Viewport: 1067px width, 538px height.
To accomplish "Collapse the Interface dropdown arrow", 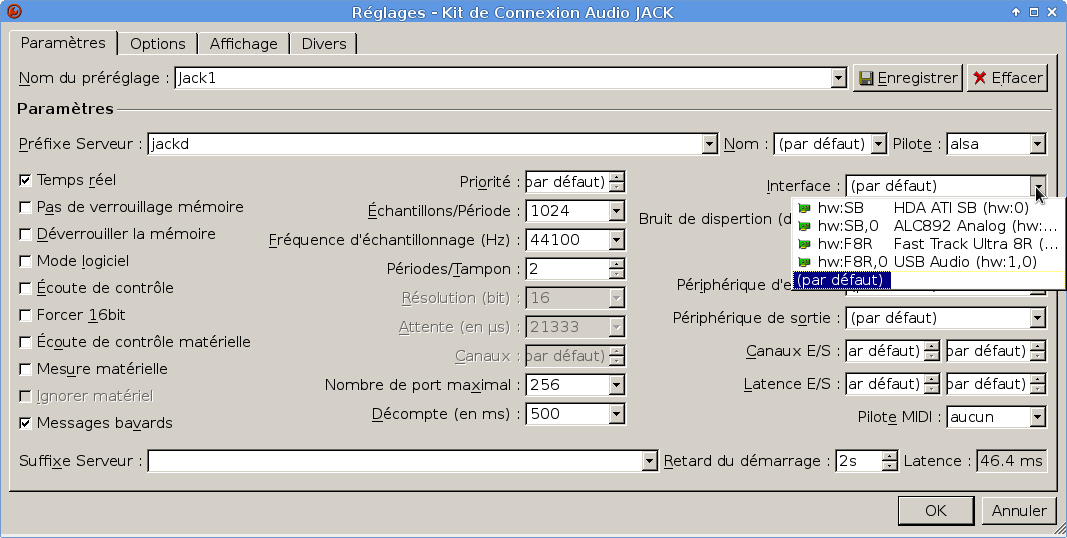I will [1037, 186].
